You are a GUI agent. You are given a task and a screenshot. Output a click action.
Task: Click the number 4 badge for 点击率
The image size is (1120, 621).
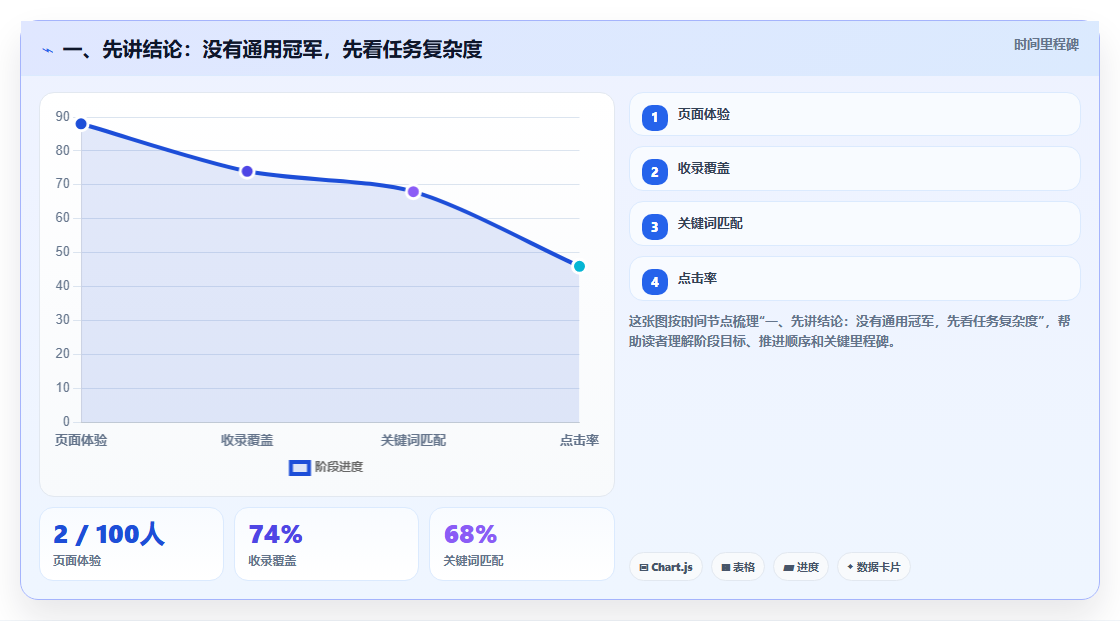(x=654, y=282)
